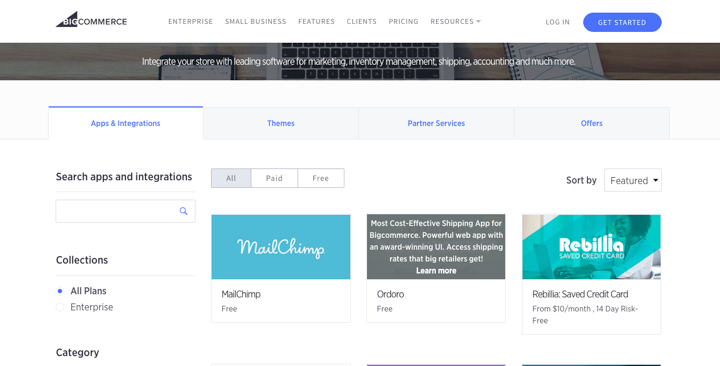The height and width of the screenshot is (366, 720).
Task: Click the Free price under Ordoro
Action: click(x=384, y=309)
